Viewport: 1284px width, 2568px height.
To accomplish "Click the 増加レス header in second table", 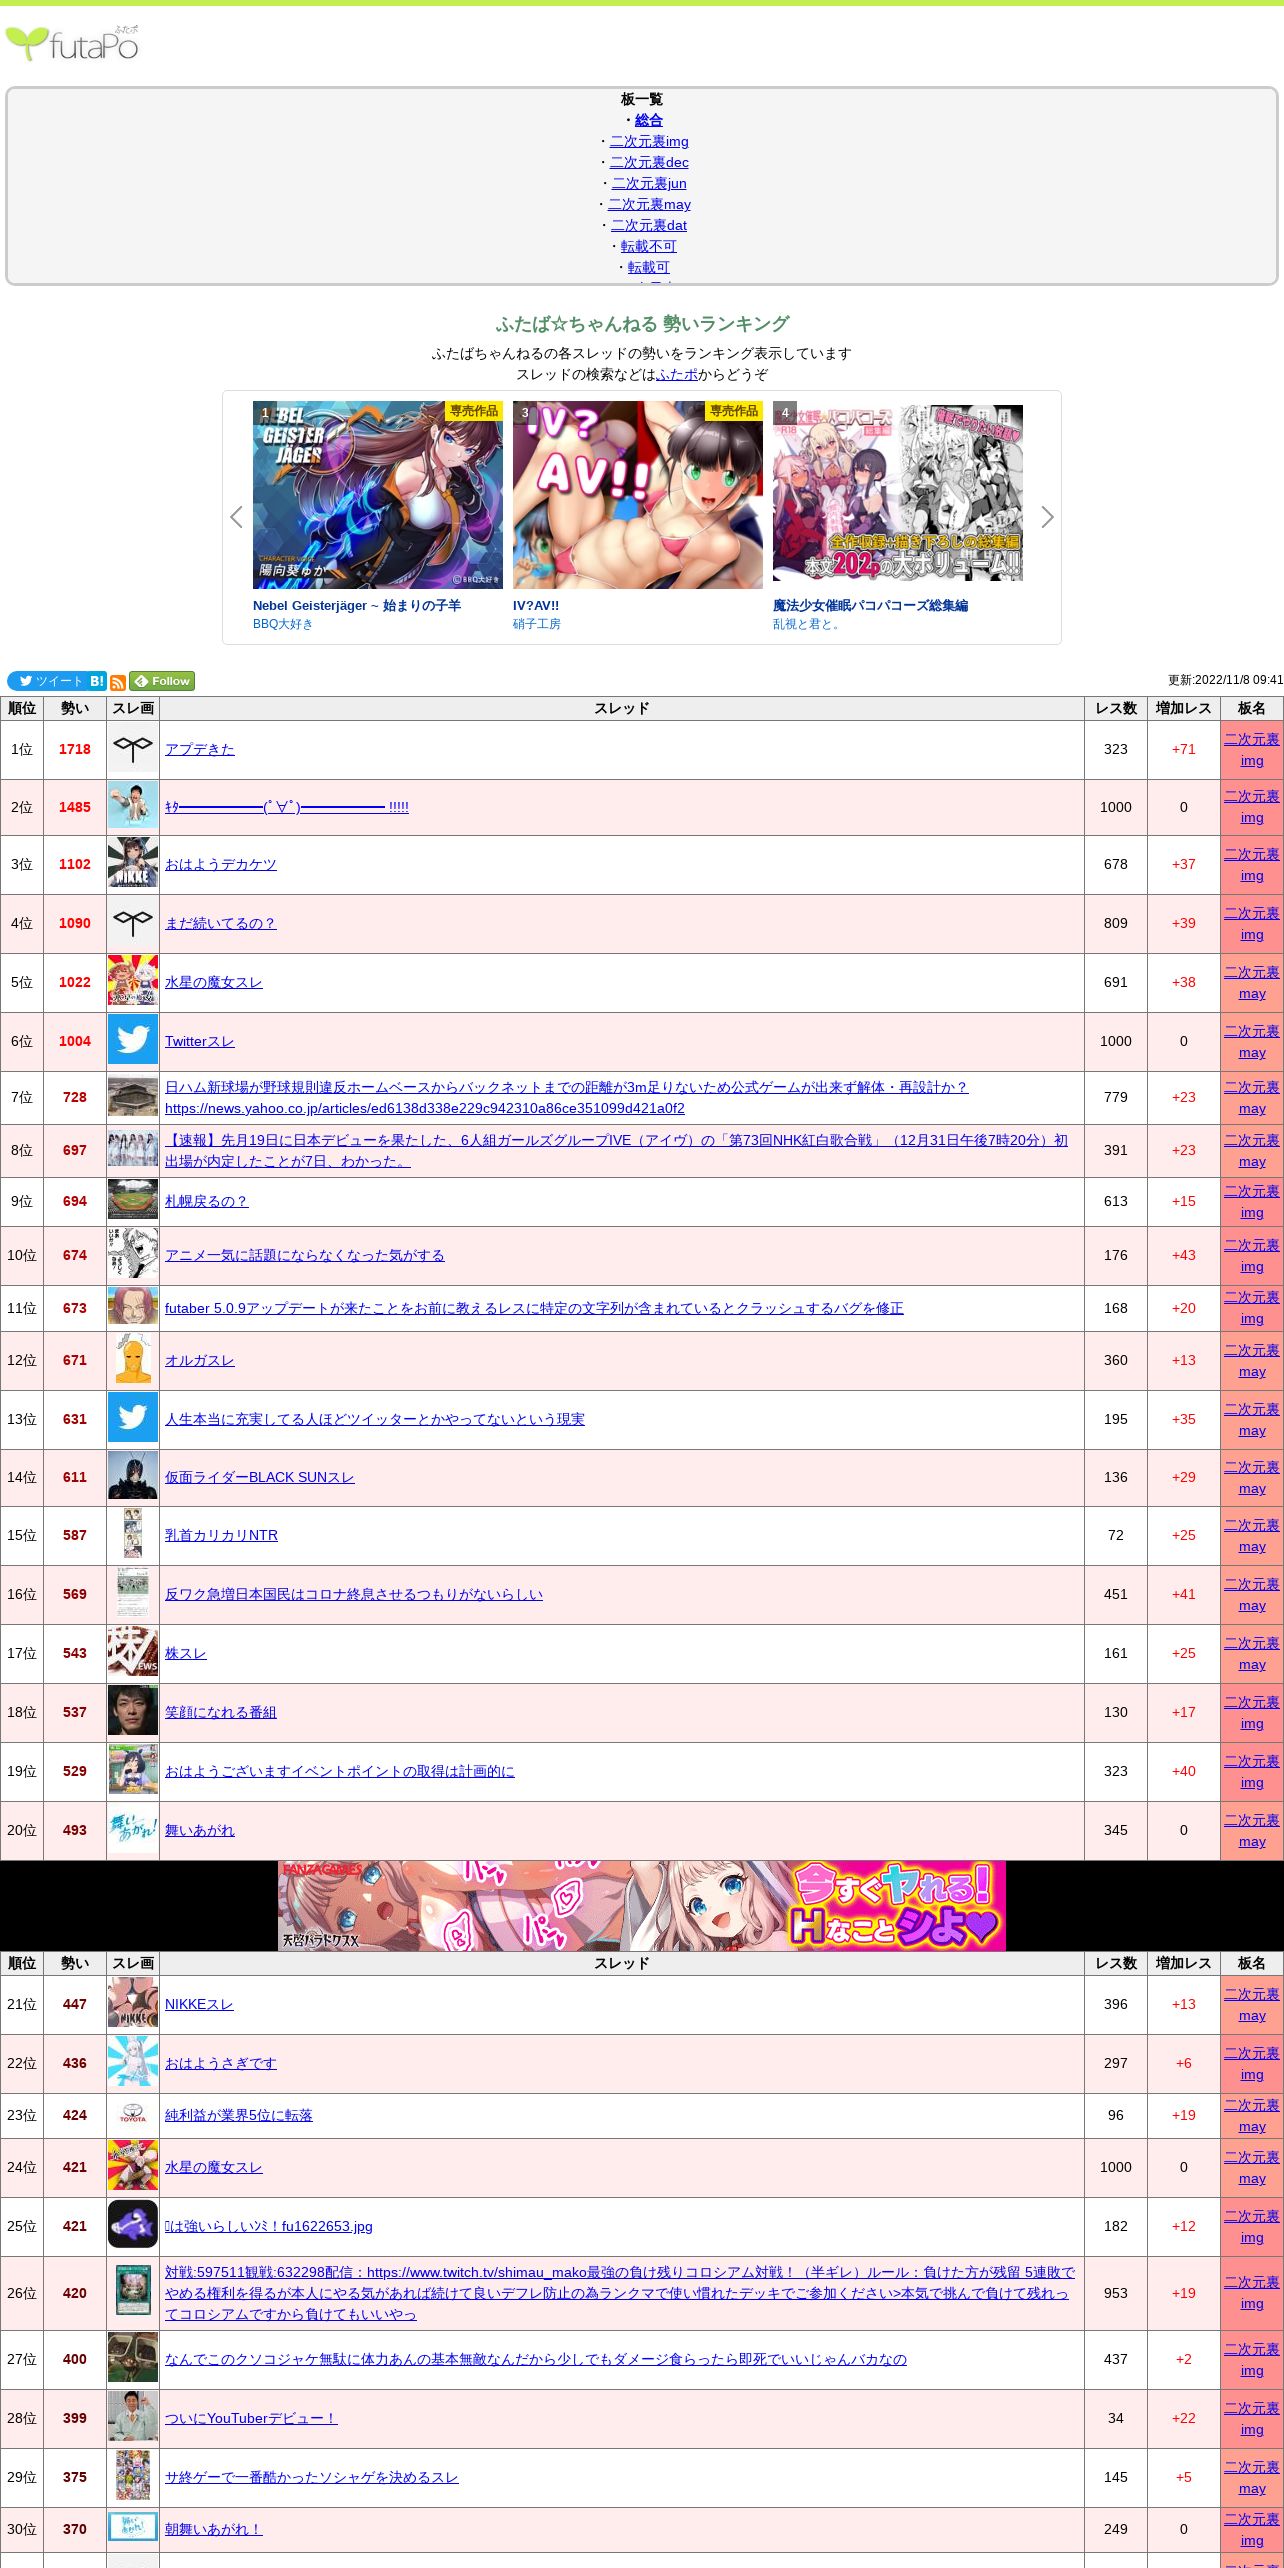I will point(1184,1963).
